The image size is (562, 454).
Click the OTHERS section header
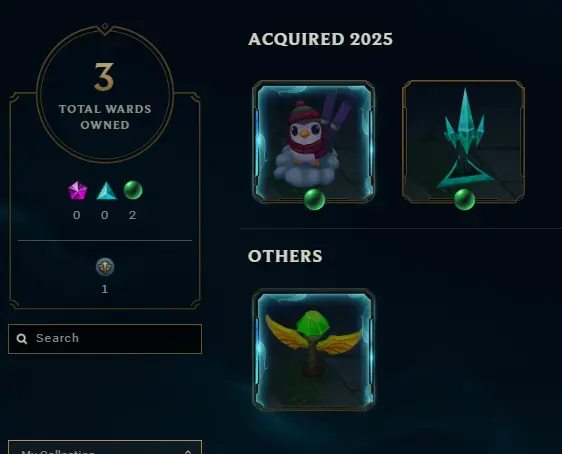pos(285,256)
